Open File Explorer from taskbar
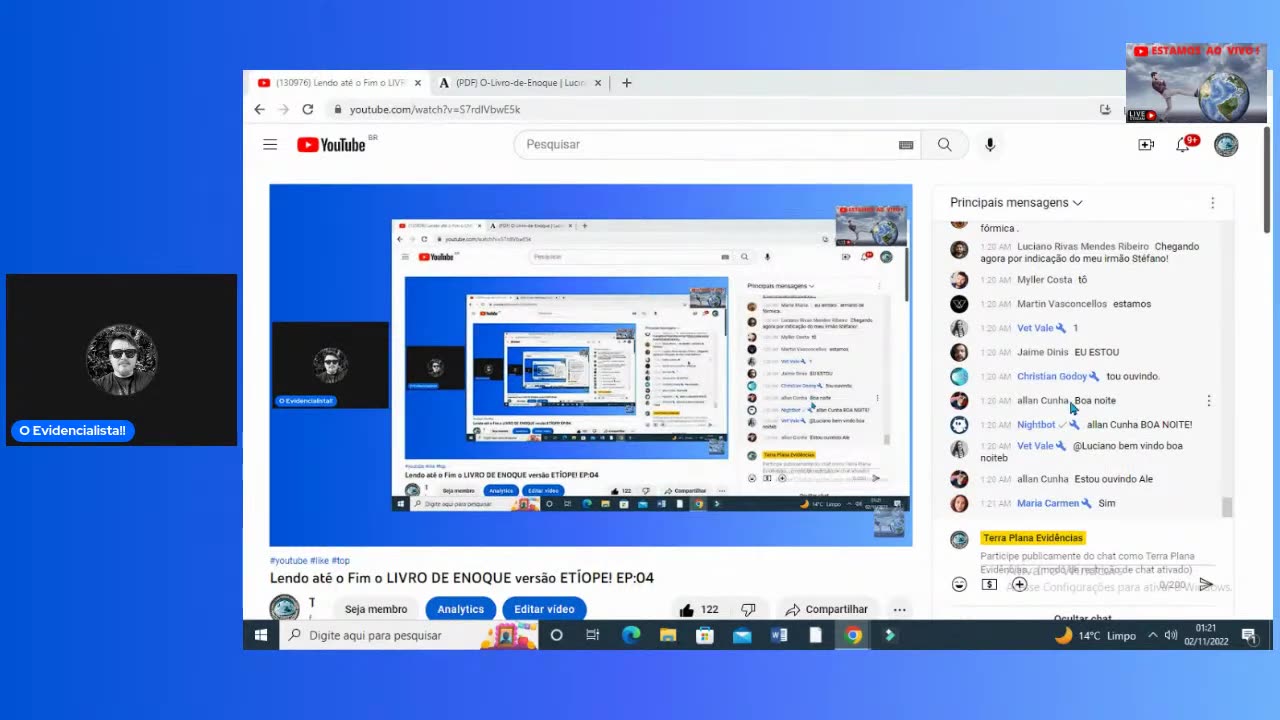1280x720 pixels. pyautogui.click(x=668, y=635)
